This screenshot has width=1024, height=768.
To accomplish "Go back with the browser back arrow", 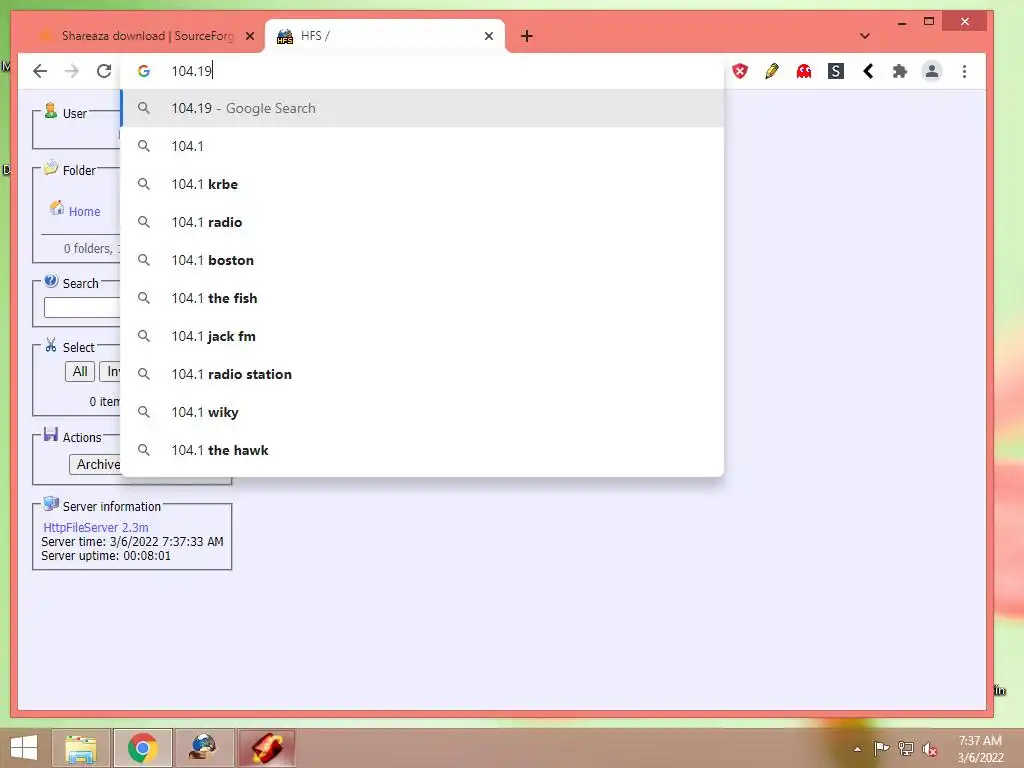I will pyautogui.click(x=40, y=71).
